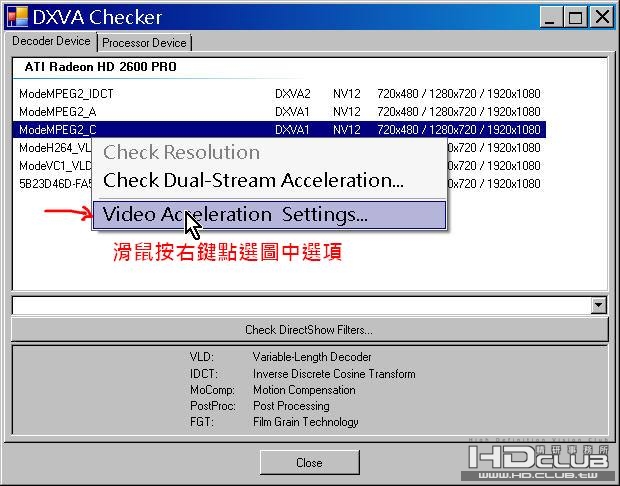Select the ModeMPEG2_IDCT row

[279, 94]
